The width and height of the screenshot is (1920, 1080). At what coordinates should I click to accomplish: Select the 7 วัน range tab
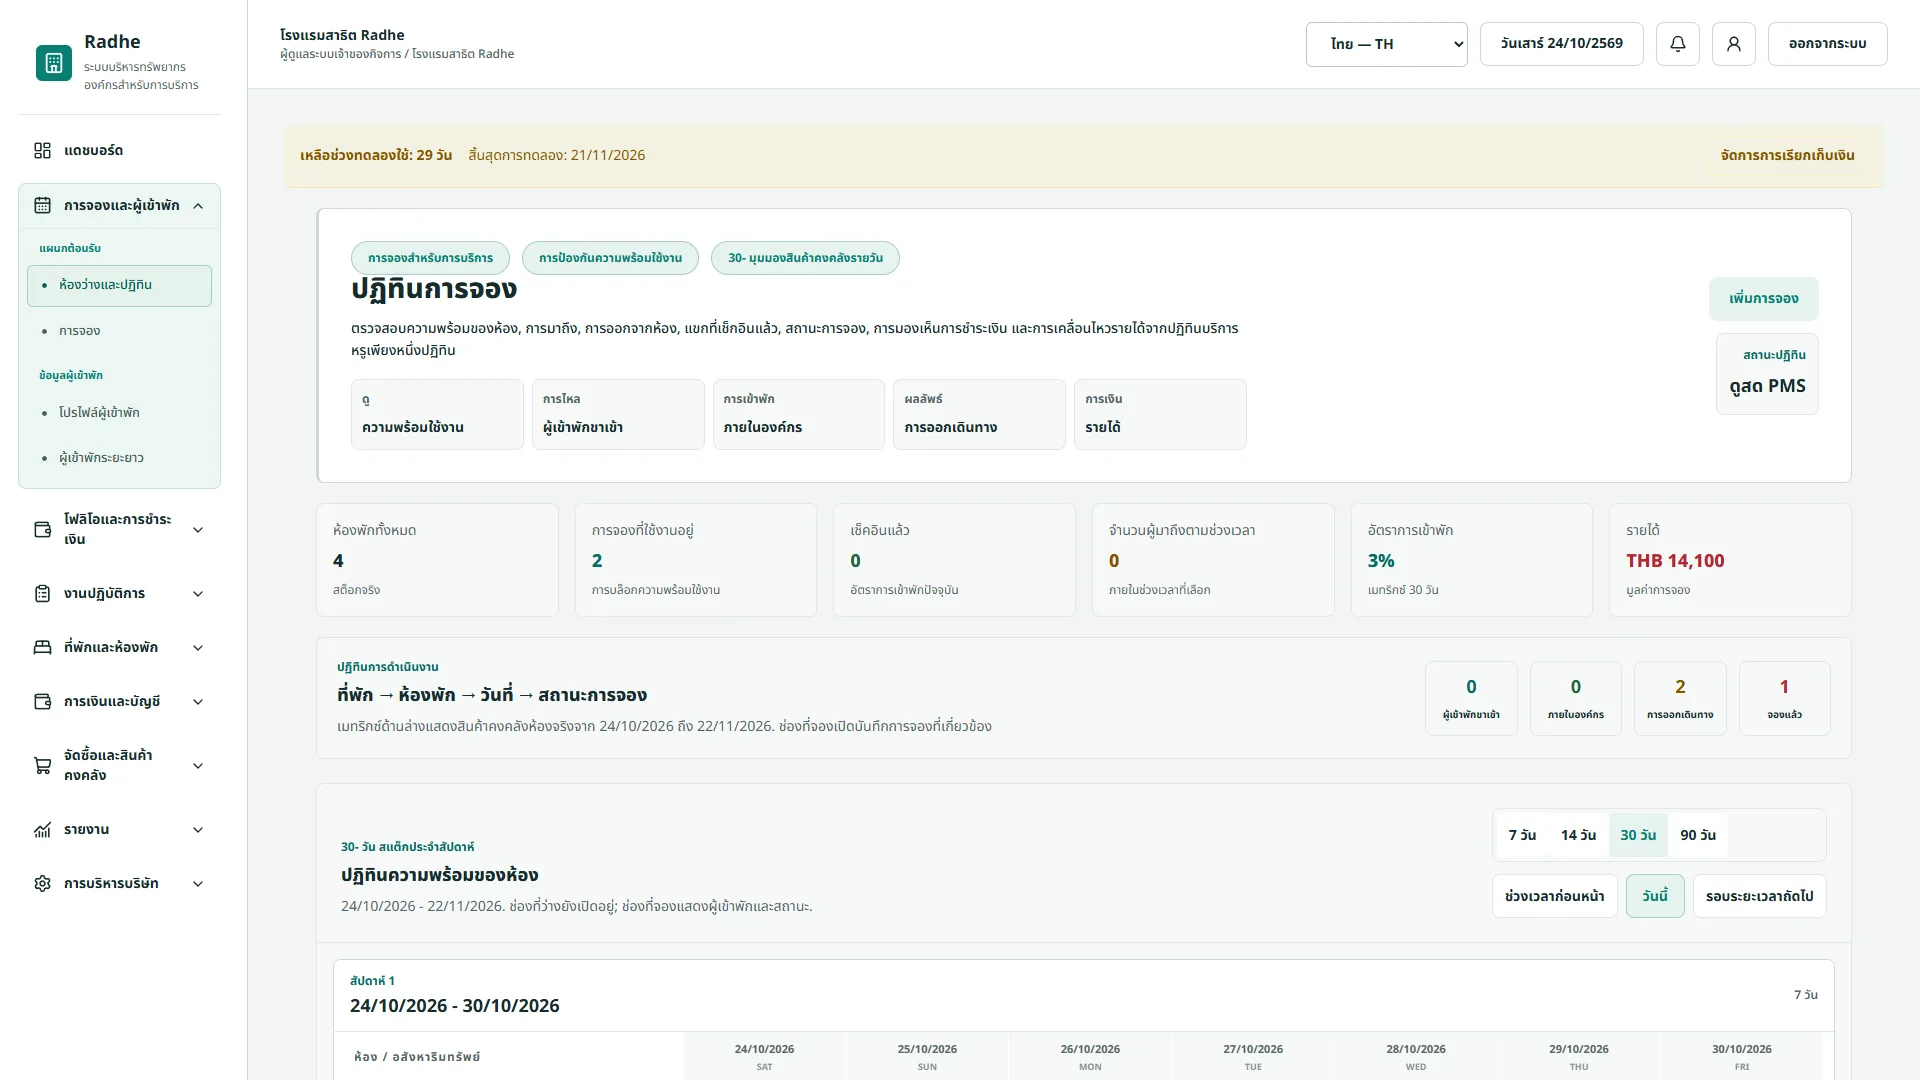[1522, 835]
